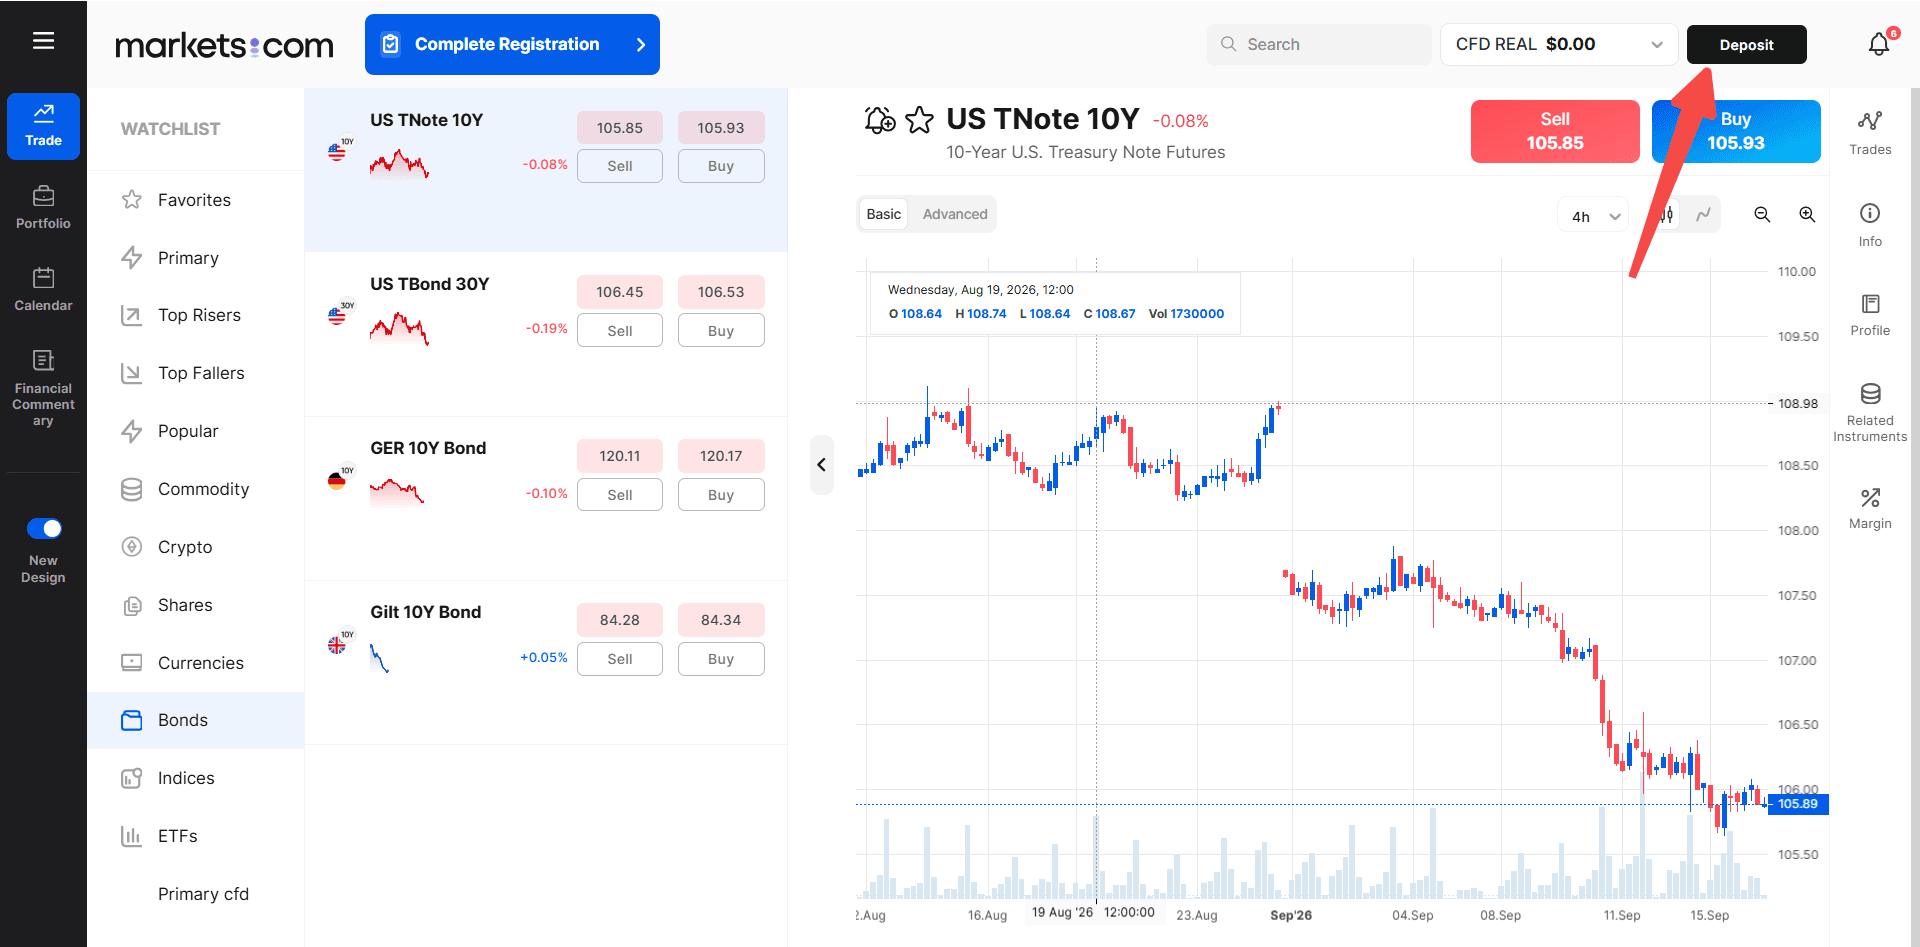Set price alert bell for US TNote 10Y
The height and width of the screenshot is (947, 1920).
[880, 120]
